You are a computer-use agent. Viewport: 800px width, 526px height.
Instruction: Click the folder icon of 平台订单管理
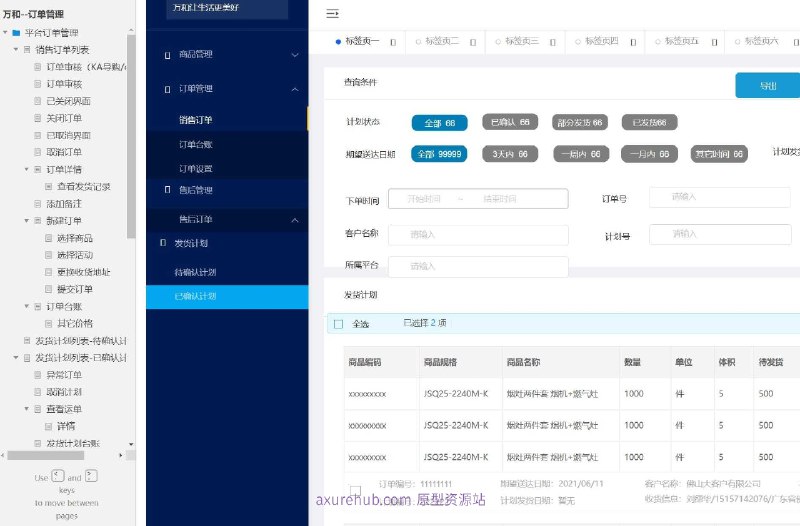coord(16,33)
